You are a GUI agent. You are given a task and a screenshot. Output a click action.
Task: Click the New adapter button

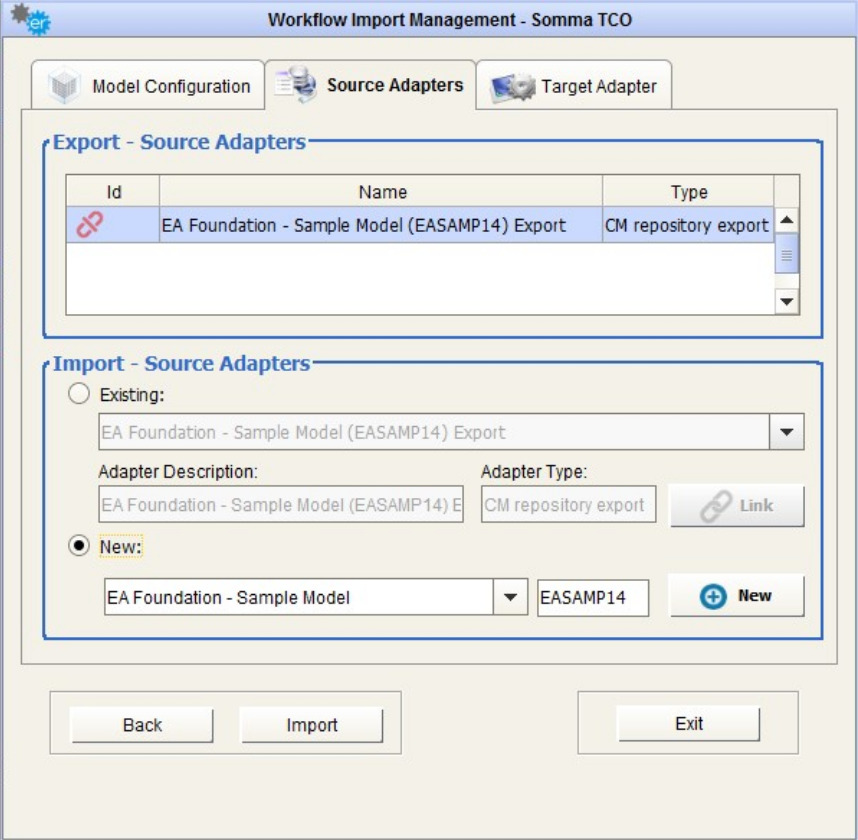[x=737, y=595]
